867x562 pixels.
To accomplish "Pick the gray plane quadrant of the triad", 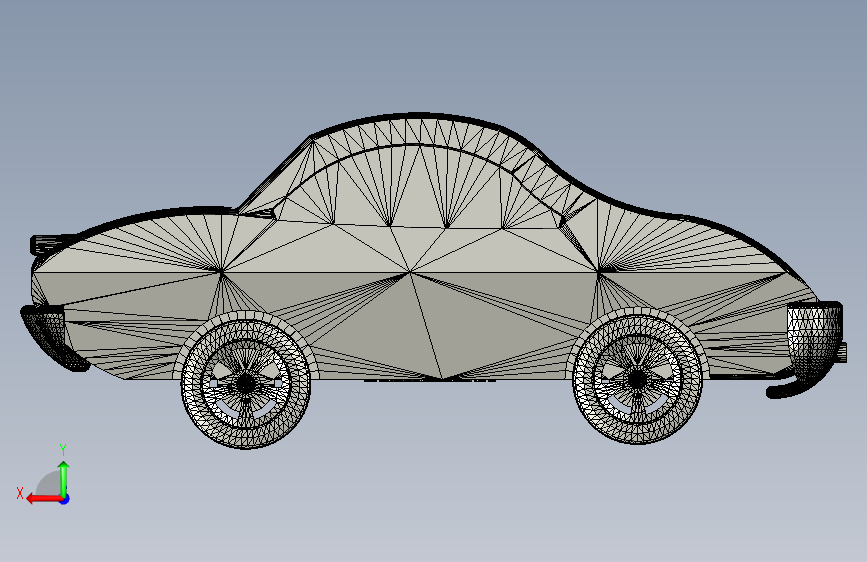I will (49, 484).
